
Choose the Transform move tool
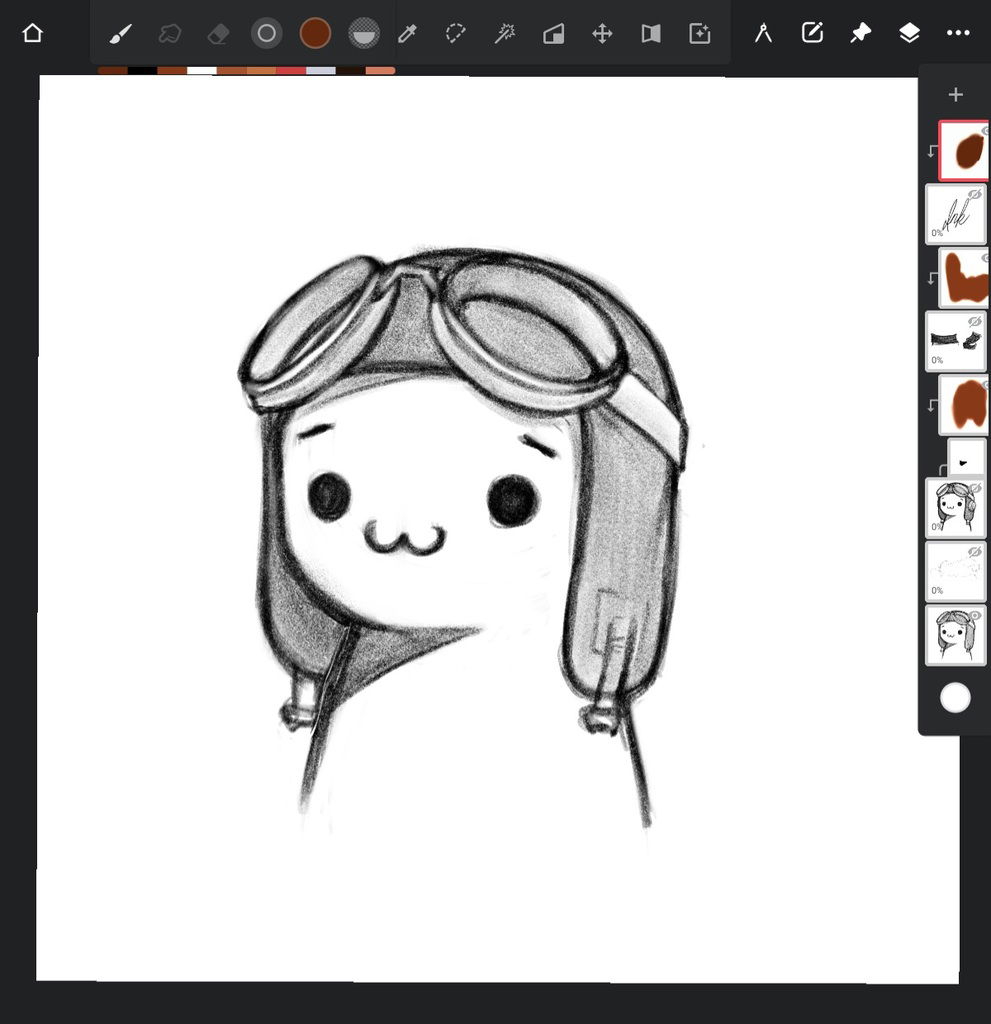[602, 34]
